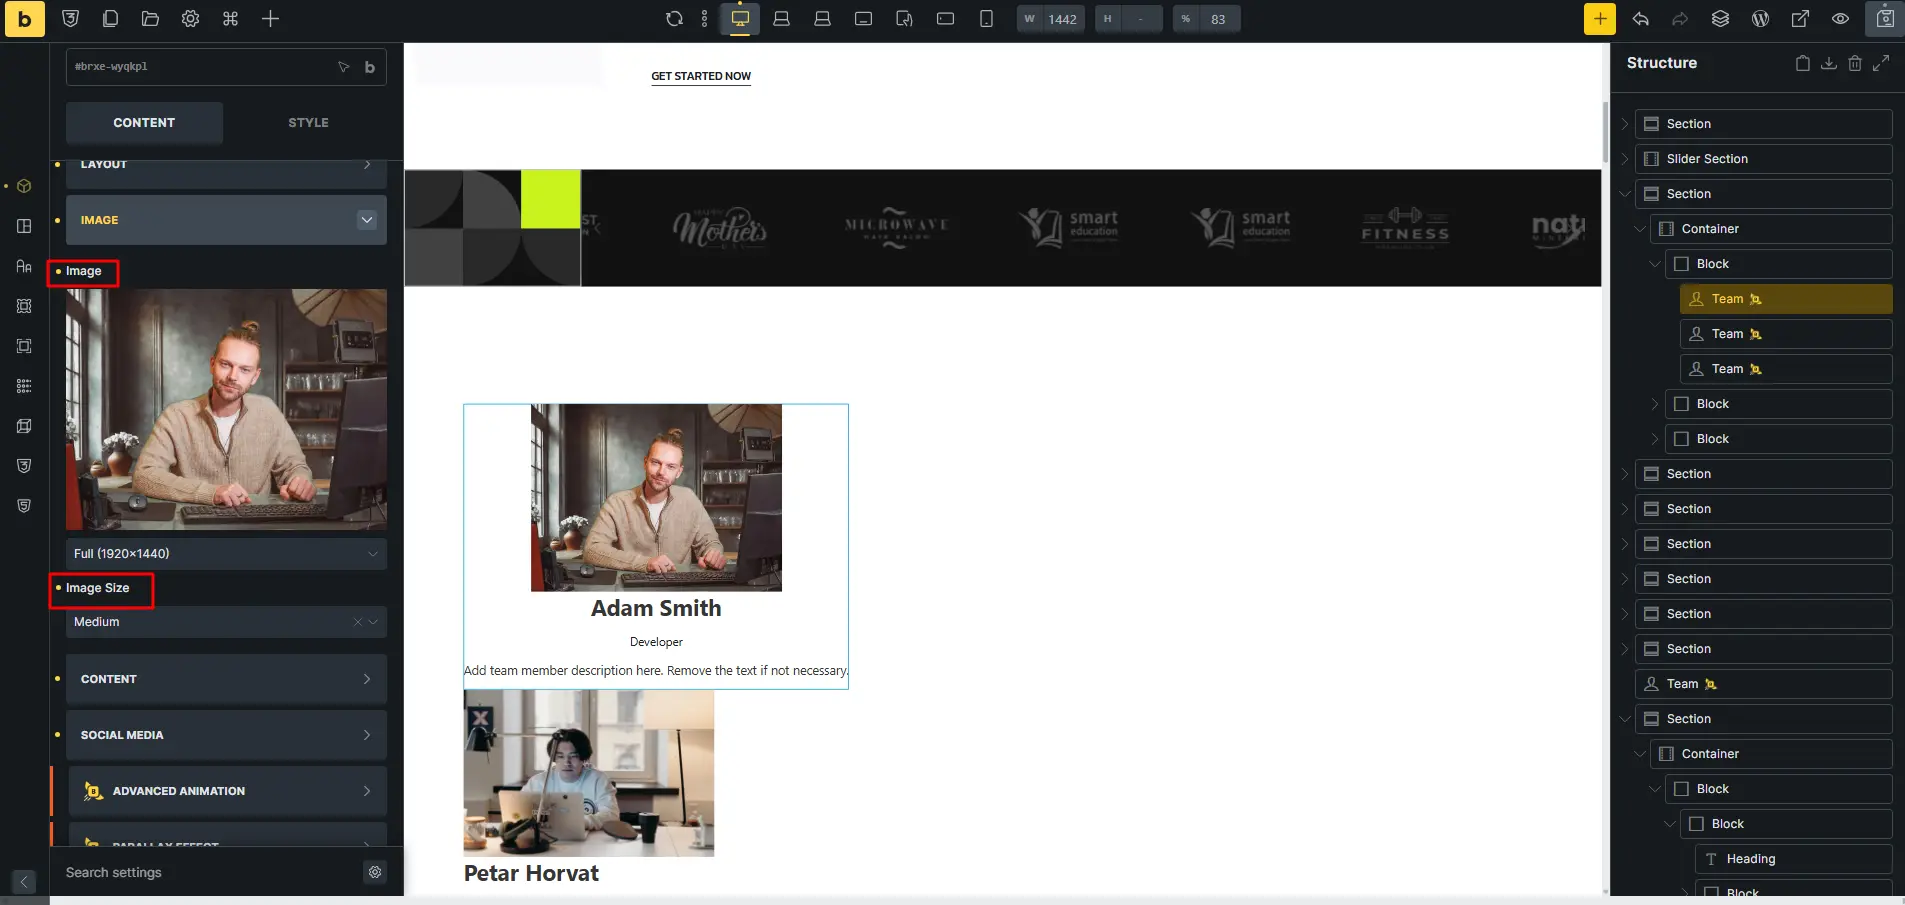
Task: Toggle desktop breakpoint view
Action: [x=740, y=19]
